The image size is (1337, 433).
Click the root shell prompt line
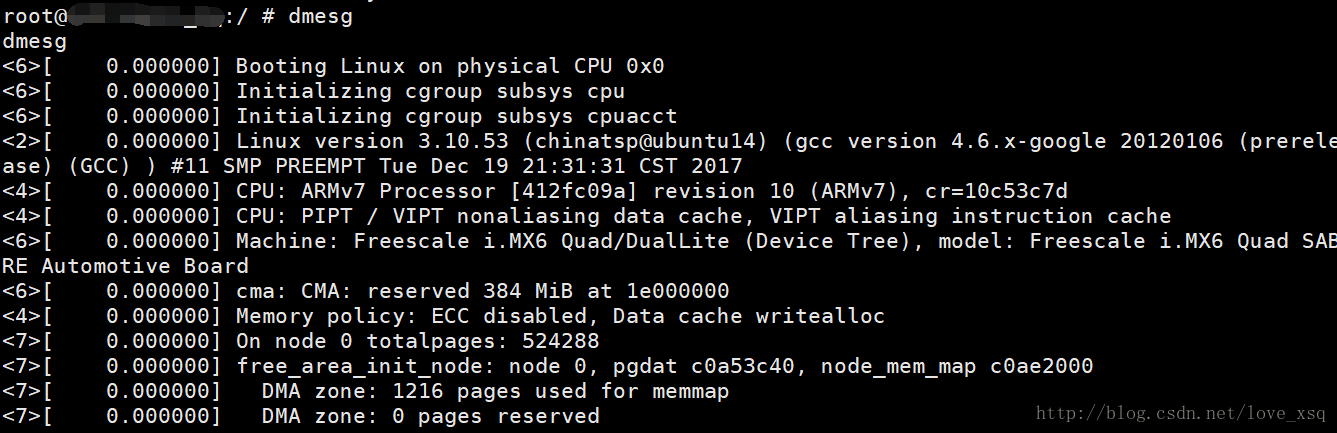(x=178, y=16)
